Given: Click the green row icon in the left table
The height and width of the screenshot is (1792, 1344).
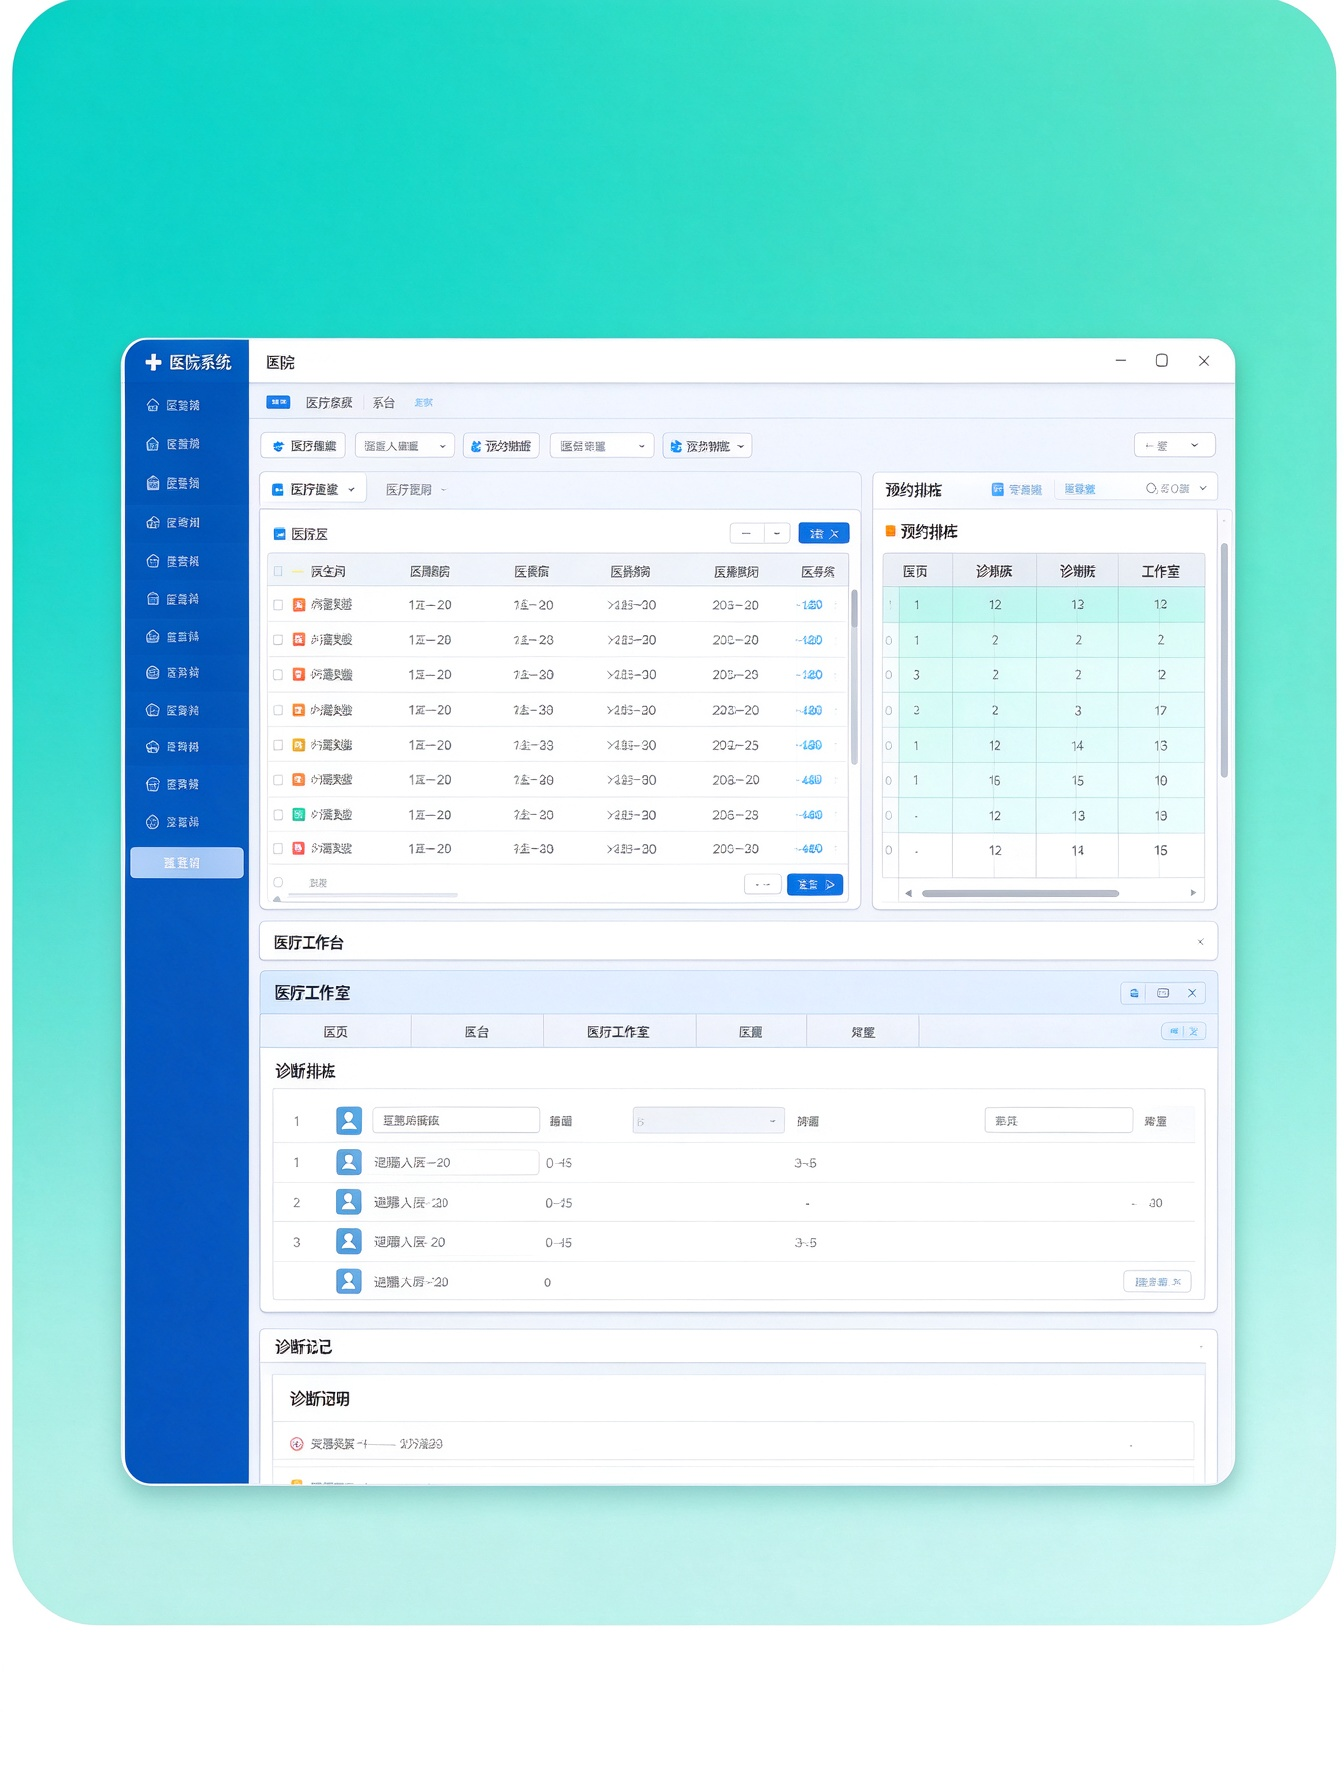Looking at the screenshot, I should (x=298, y=814).
